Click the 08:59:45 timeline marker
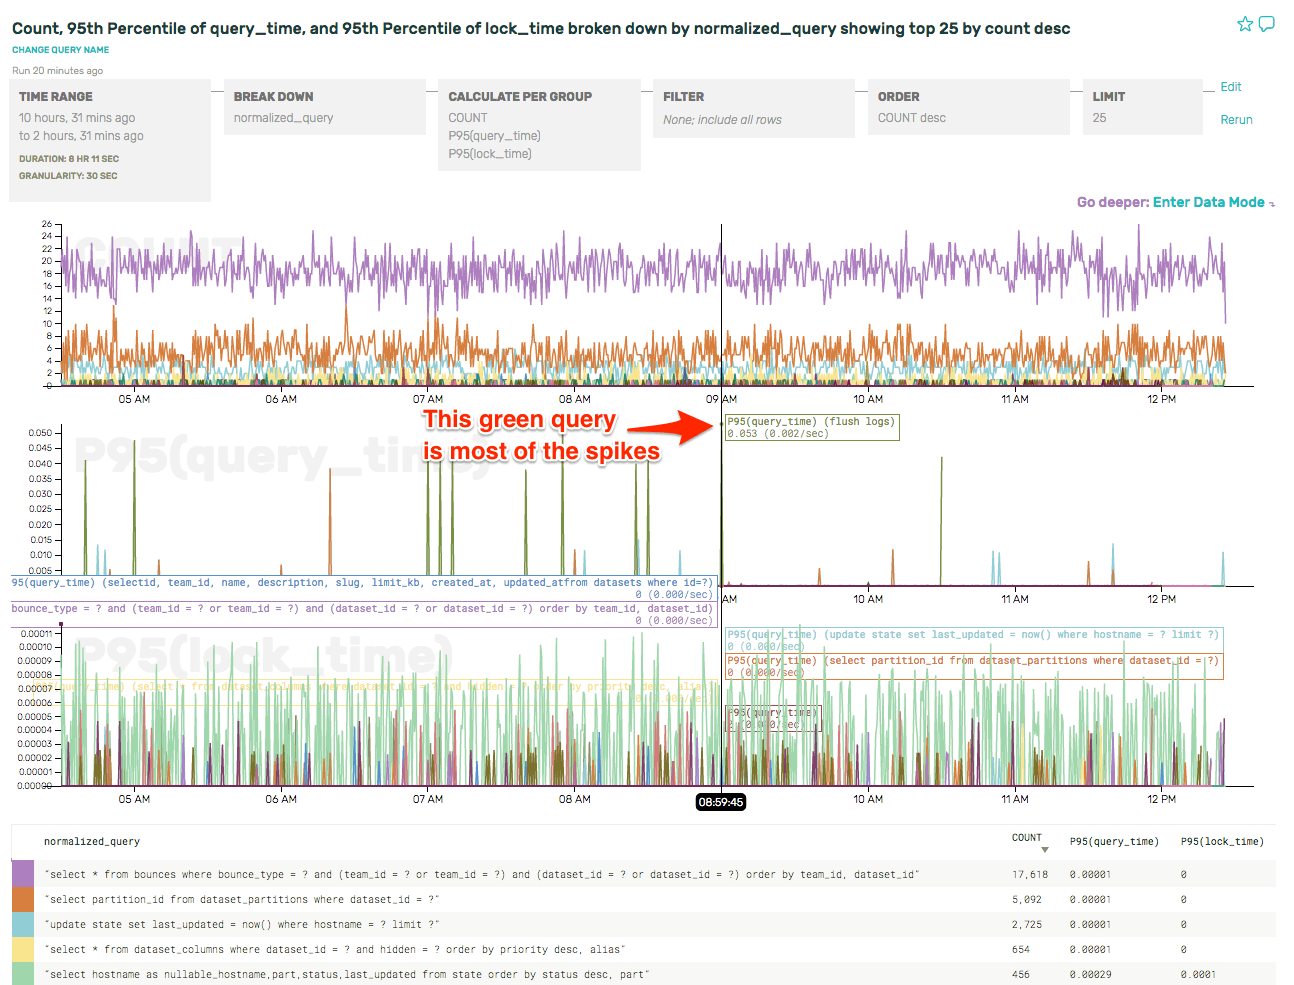The width and height of the screenshot is (1294, 985). tap(721, 801)
